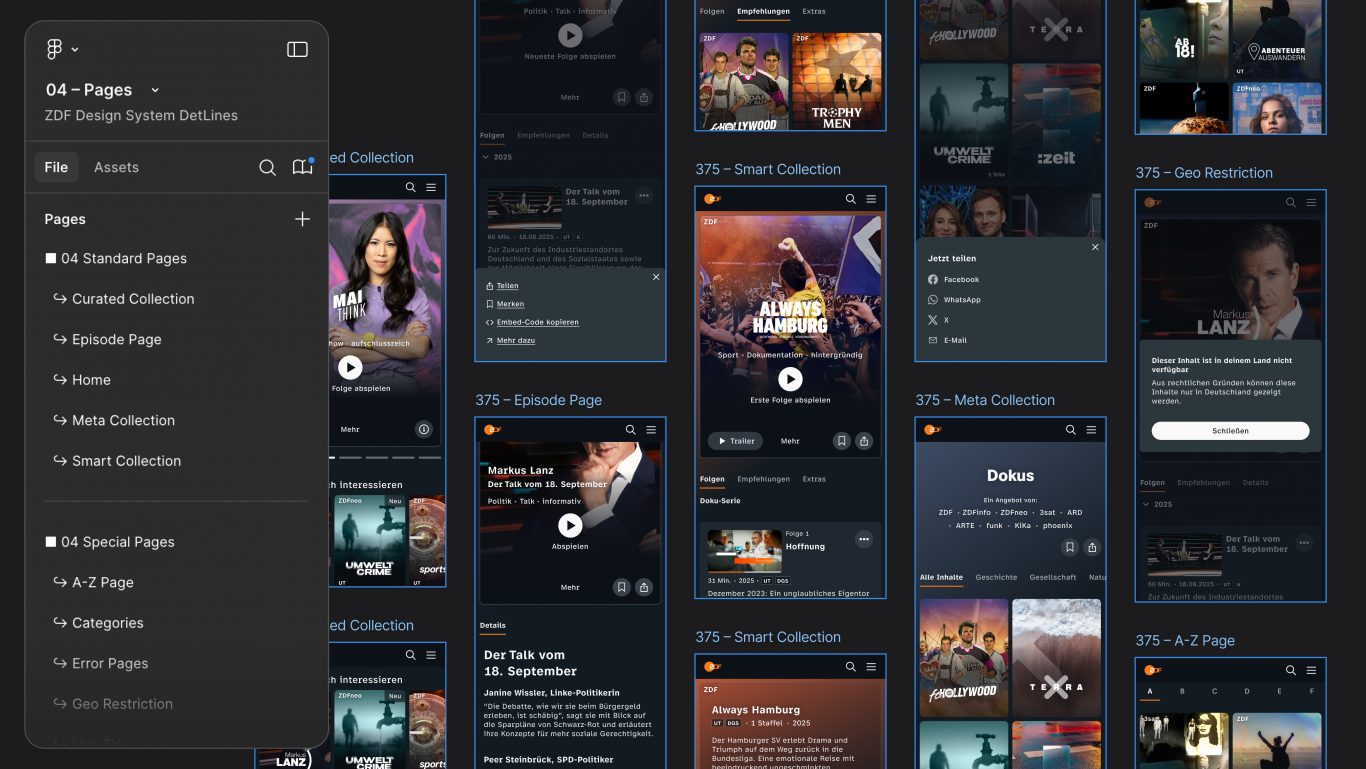Image resolution: width=1366 pixels, height=769 pixels.
Task: Click the ZDF logo in the 375 – A-Z Page frame
Action: (1153, 670)
